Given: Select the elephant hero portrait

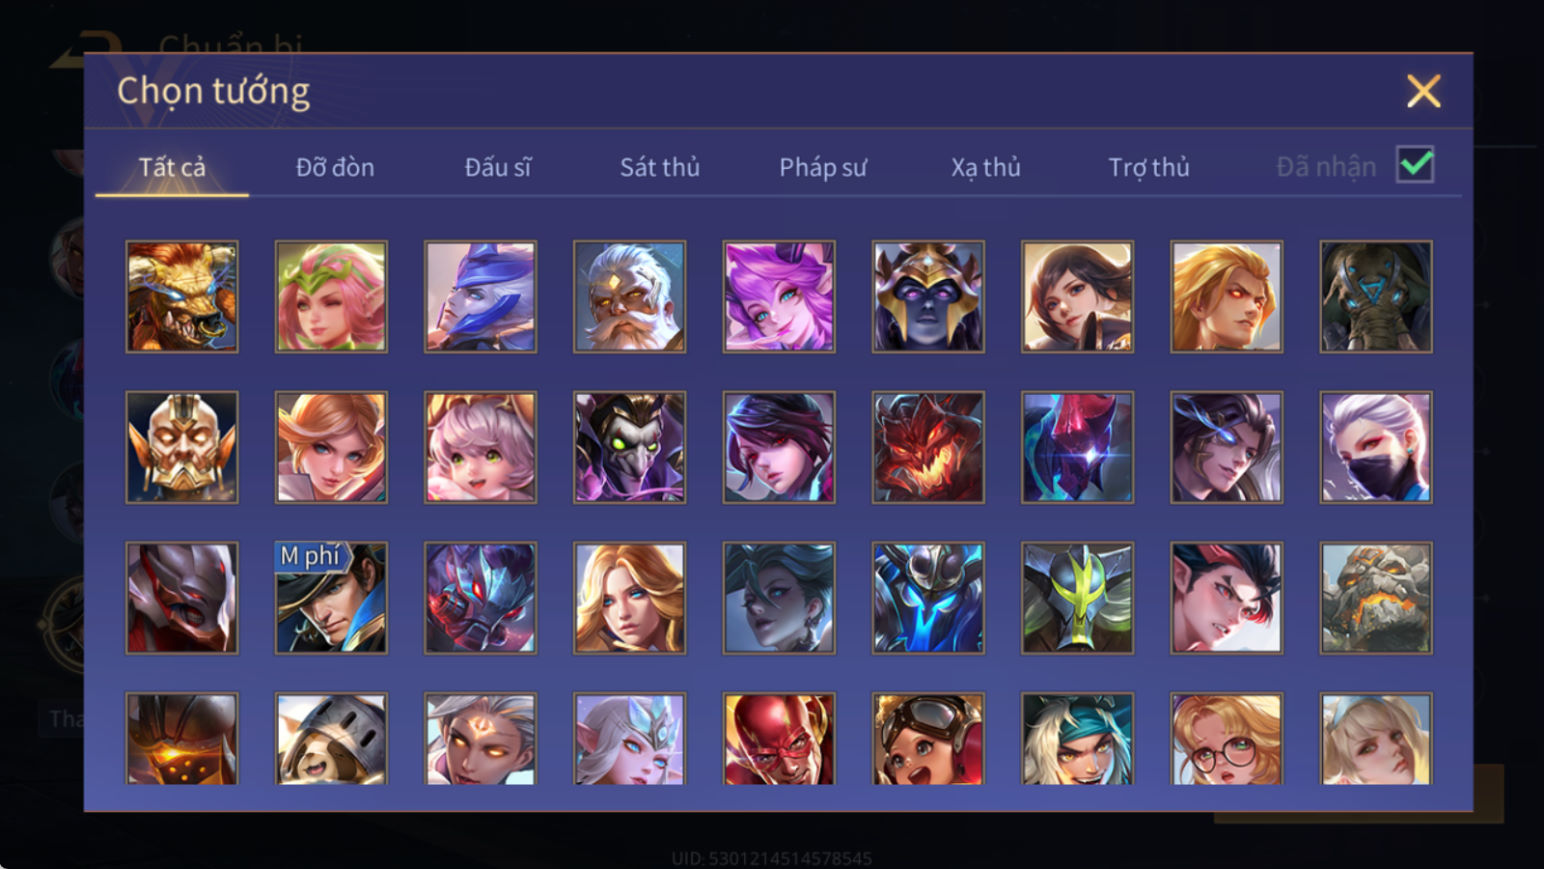Looking at the screenshot, I should click(1376, 296).
